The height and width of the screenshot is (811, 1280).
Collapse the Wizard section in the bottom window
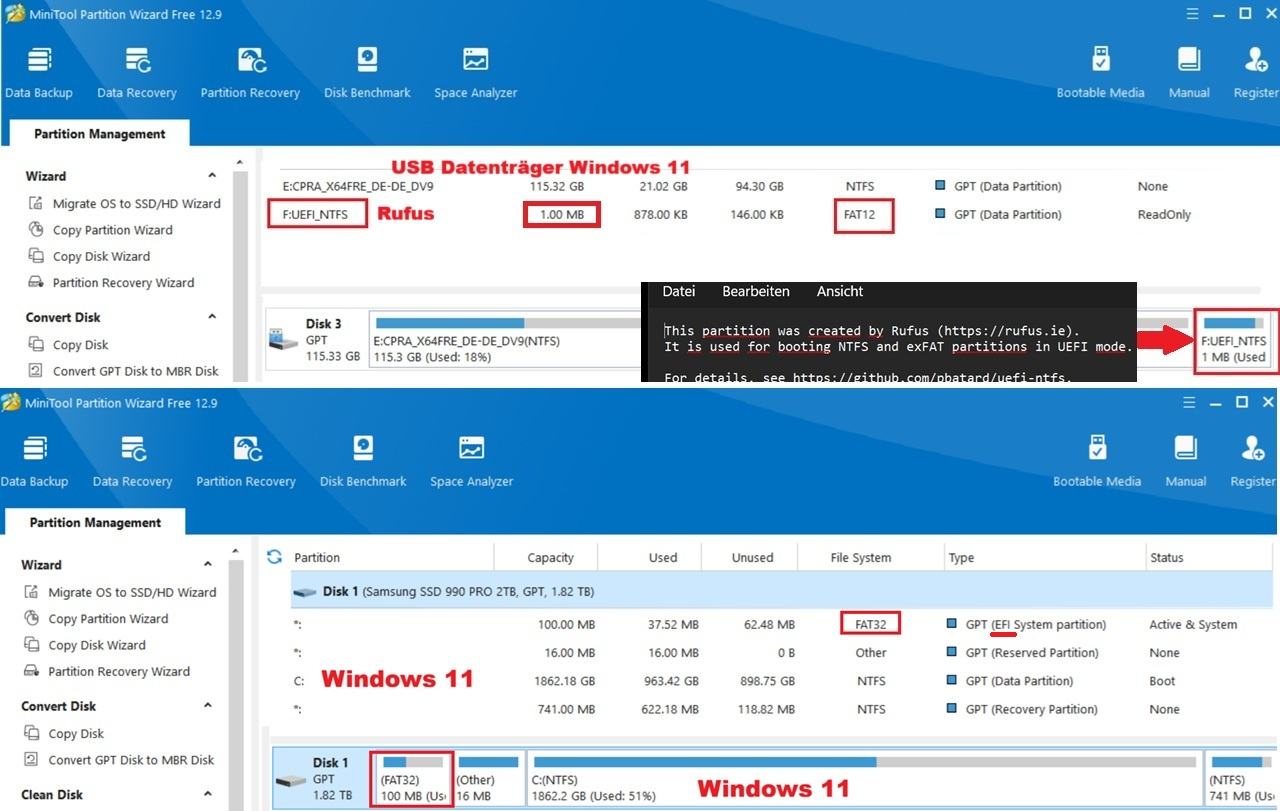pyautogui.click(x=208, y=565)
